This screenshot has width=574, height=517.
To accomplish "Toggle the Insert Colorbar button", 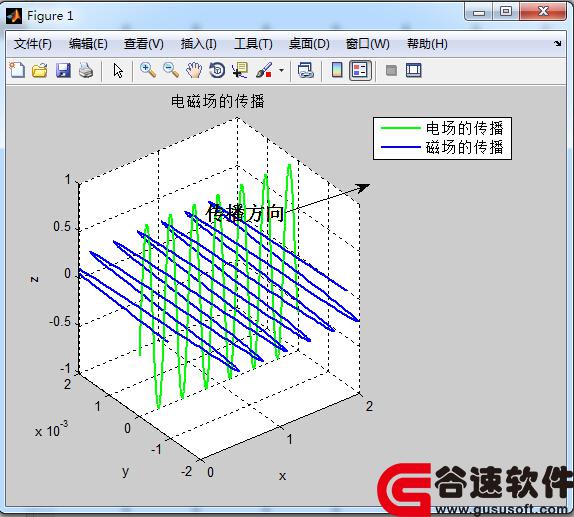I will (x=337, y=70).
